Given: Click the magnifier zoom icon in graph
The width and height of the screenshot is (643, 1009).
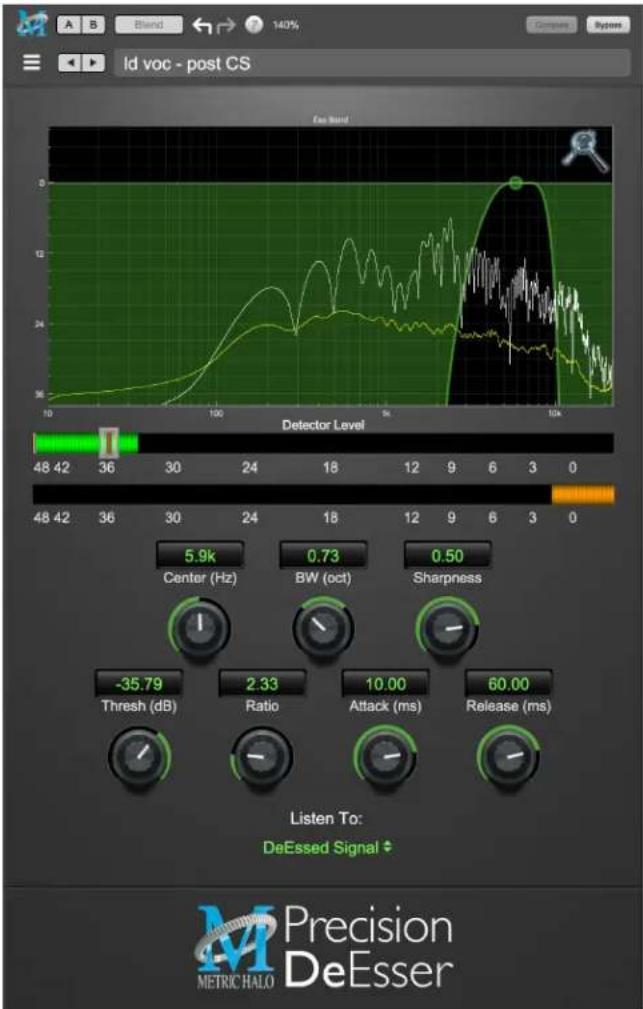Looking at the screenshot, I should click(x=585, y=151).
